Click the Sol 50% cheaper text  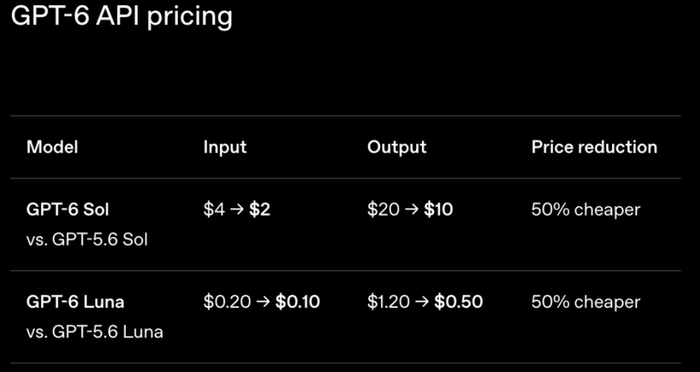(x=586, y=209)
